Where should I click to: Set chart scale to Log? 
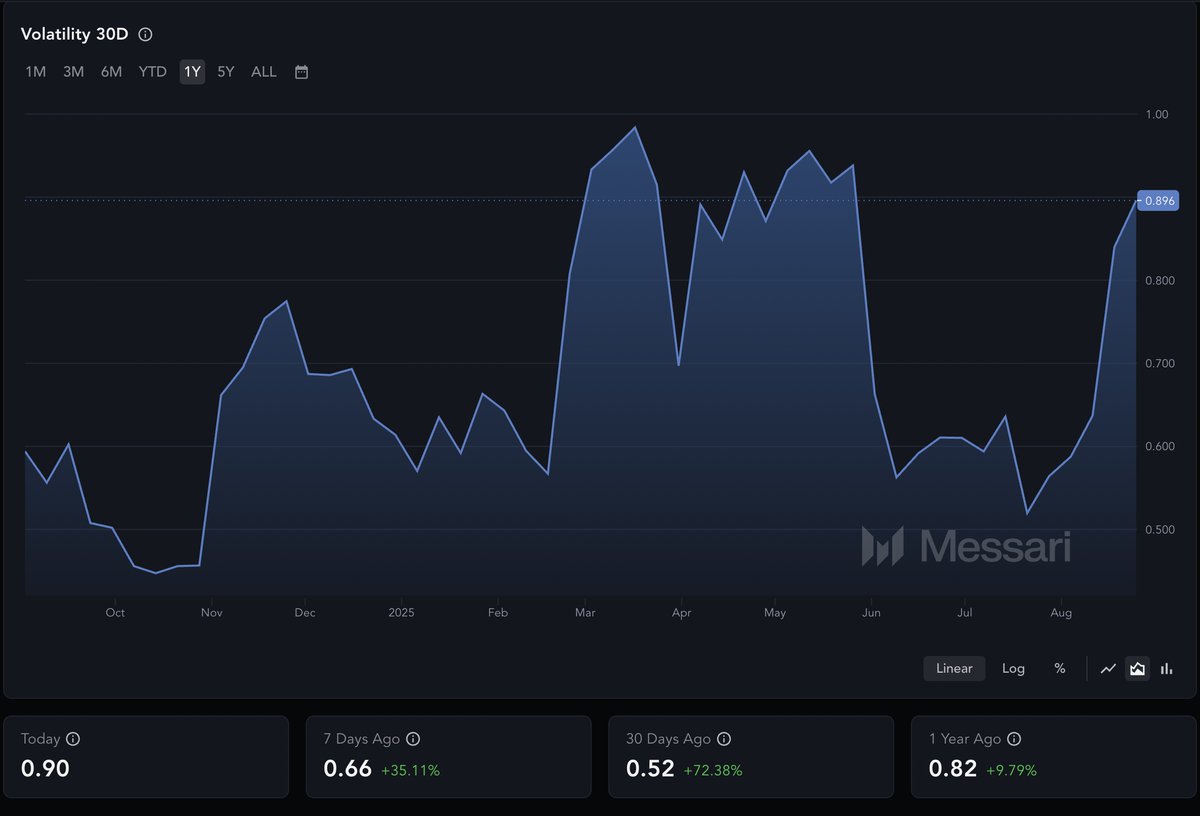point(1013,669)
